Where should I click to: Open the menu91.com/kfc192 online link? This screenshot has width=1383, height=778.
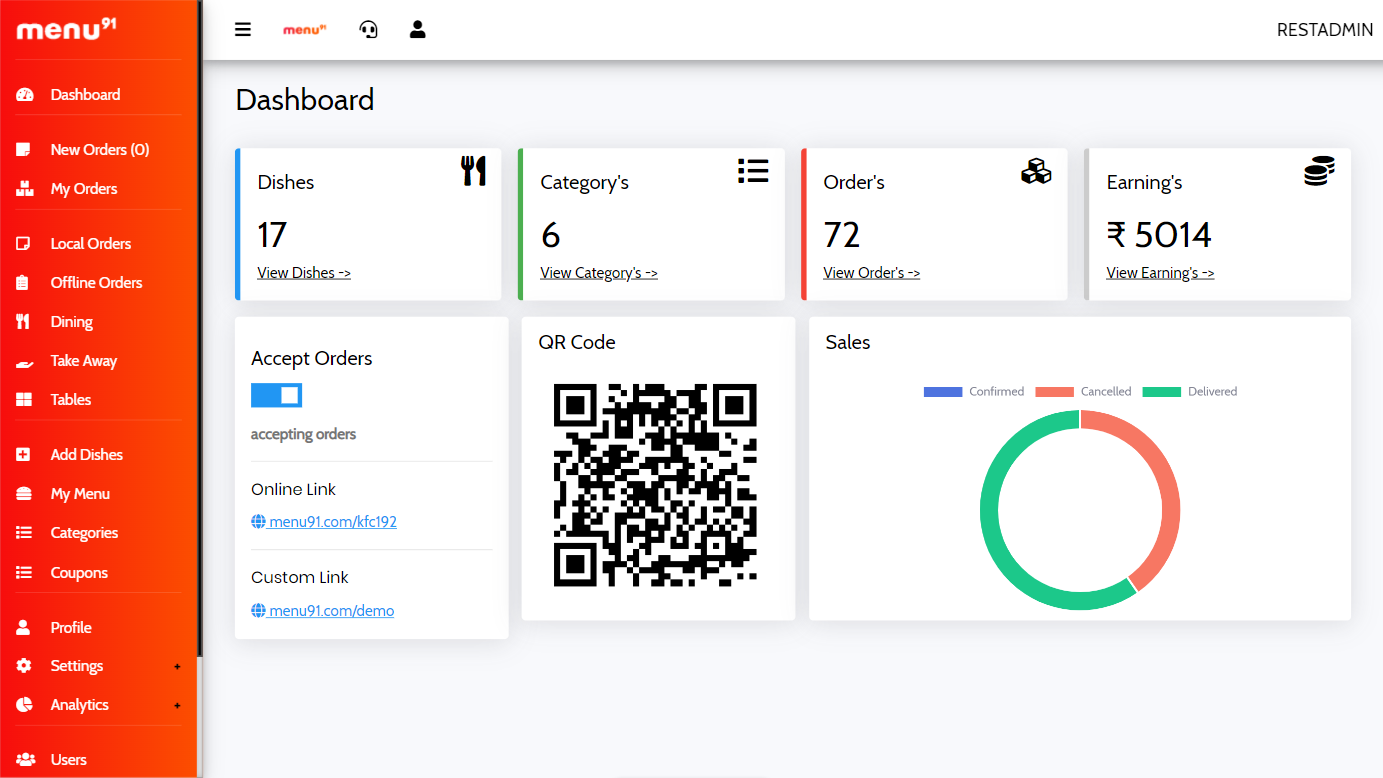(x=333, y=522)
